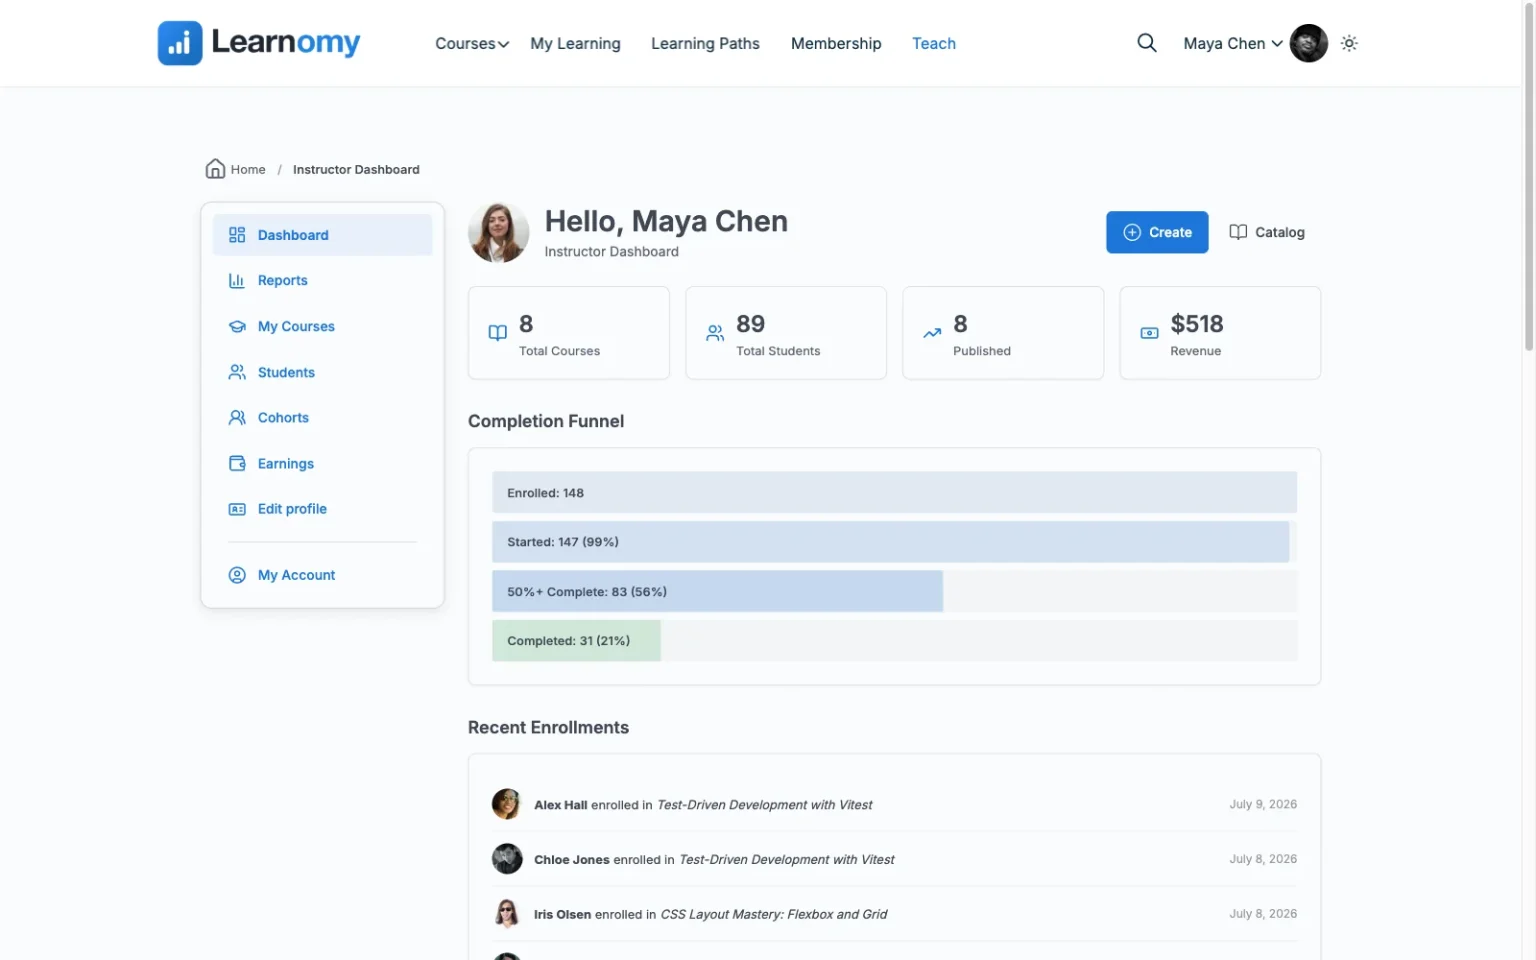Click the Recent Enrollments heading
The height and width of the screenshot is (960, 1536).
click(548, 727)
